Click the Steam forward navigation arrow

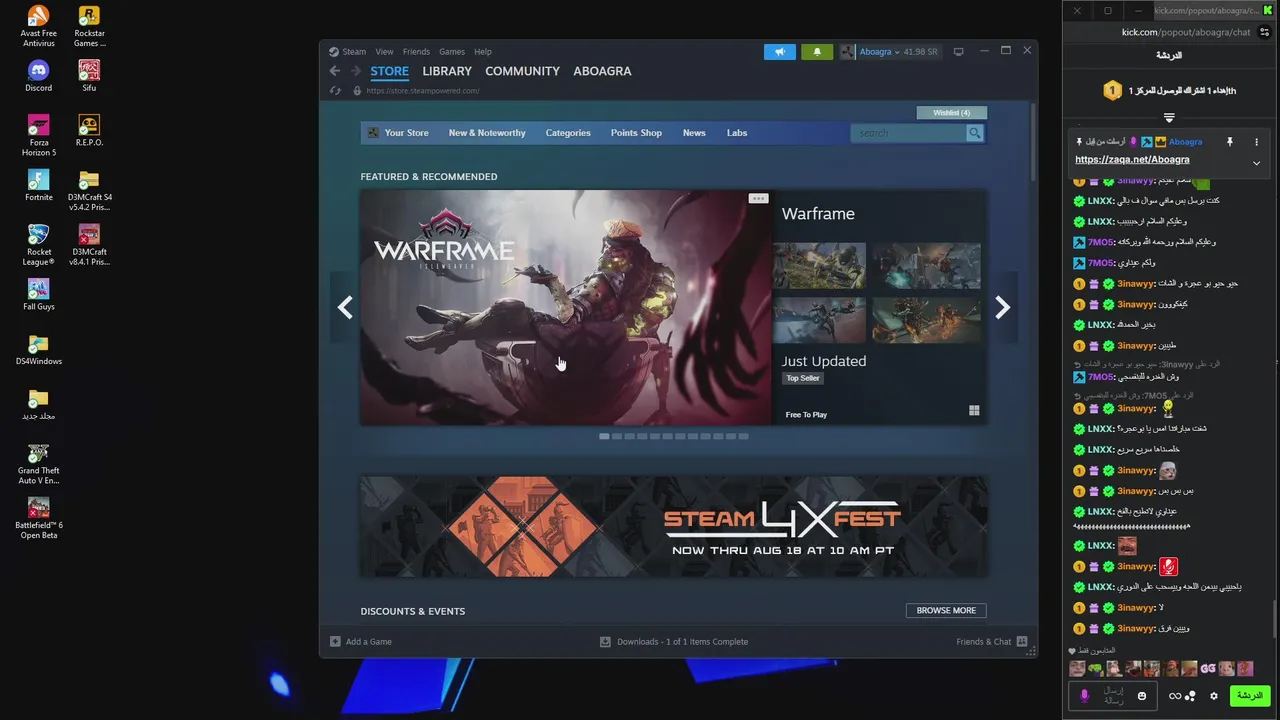click(355, 71)
